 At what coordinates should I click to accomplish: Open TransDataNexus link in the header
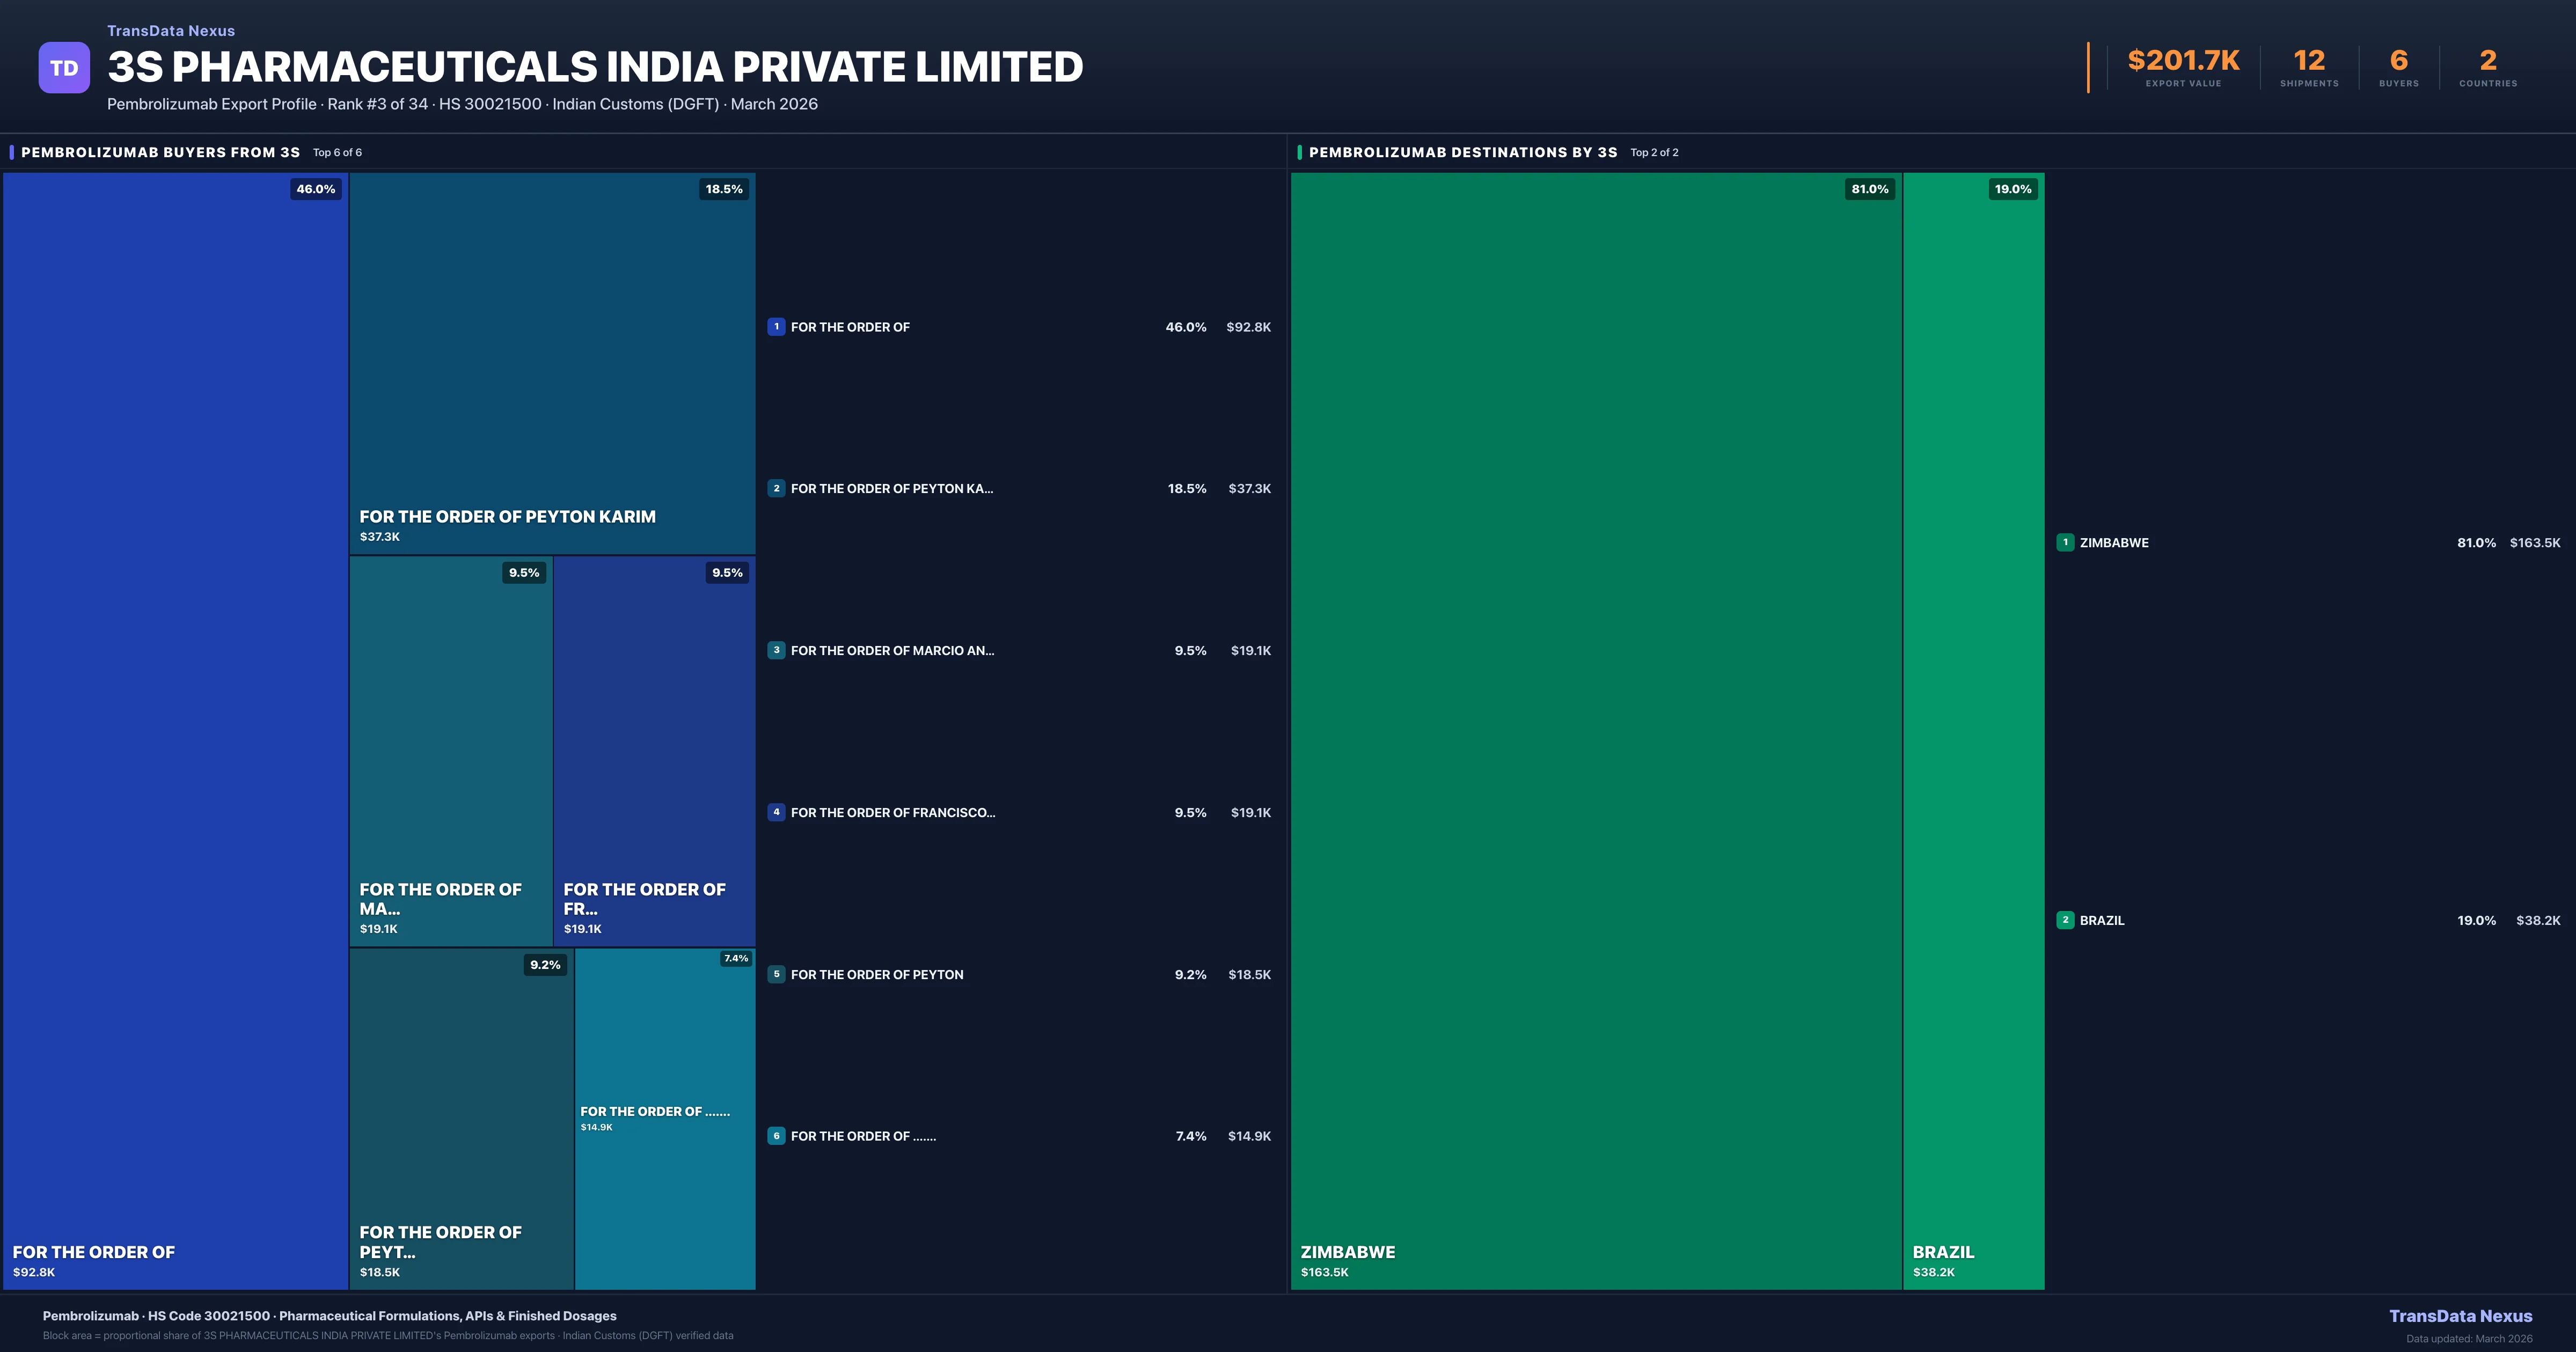[171, 31]
